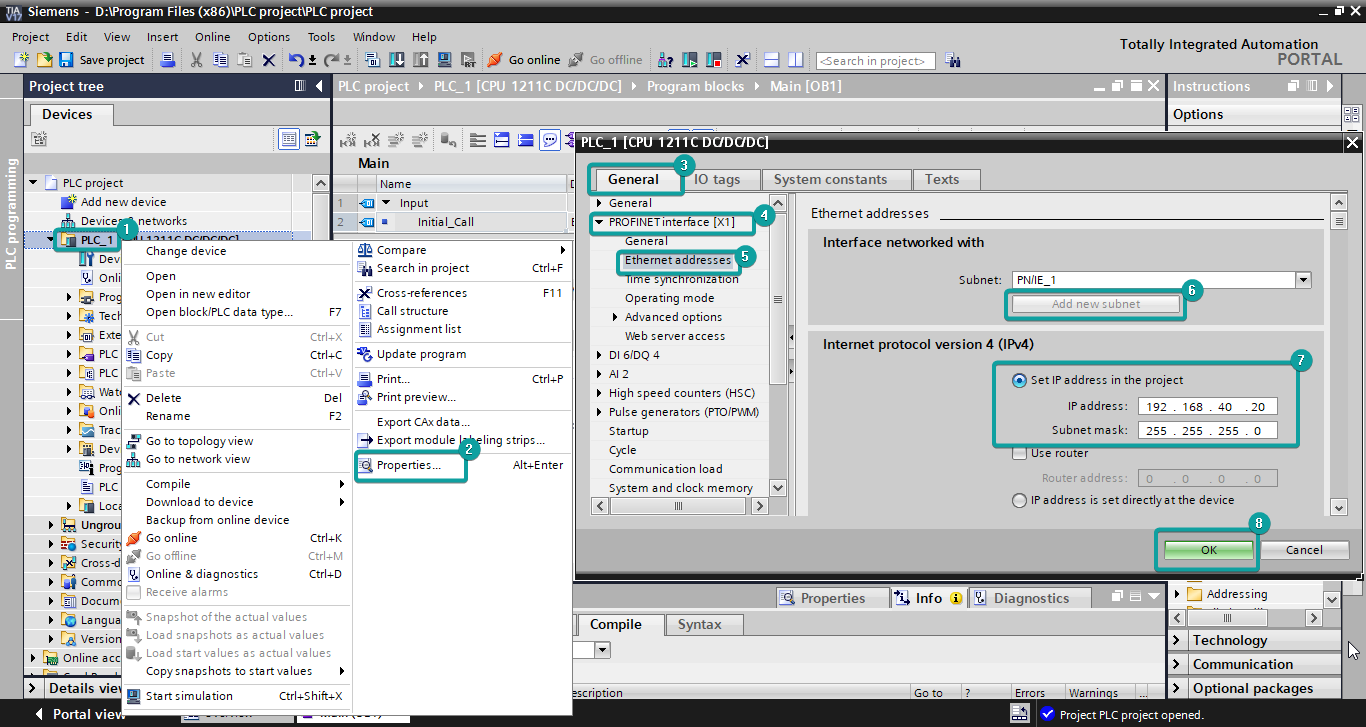Click the Search in project field
Viewport: 1366px width, 727px height.
click(876, 61)
